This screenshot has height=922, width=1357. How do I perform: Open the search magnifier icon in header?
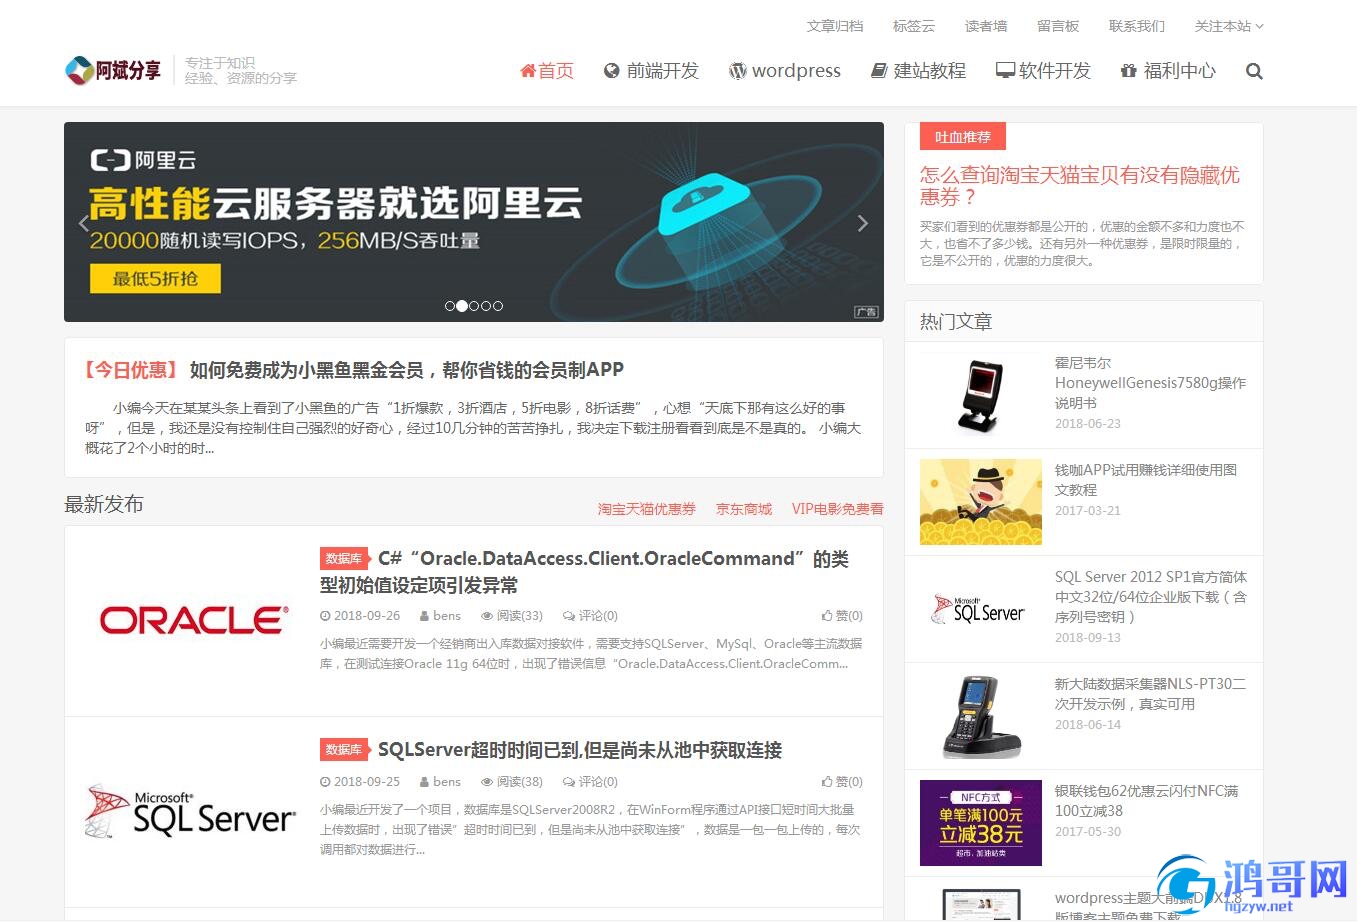pyautogui.click(x=1254, y=71)
